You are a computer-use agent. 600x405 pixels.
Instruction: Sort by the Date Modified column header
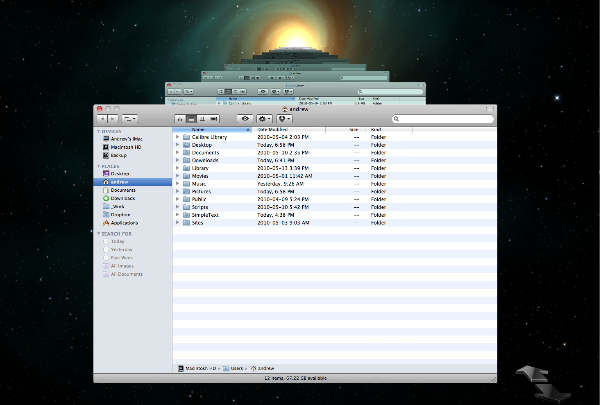click(x=289, y=130)
